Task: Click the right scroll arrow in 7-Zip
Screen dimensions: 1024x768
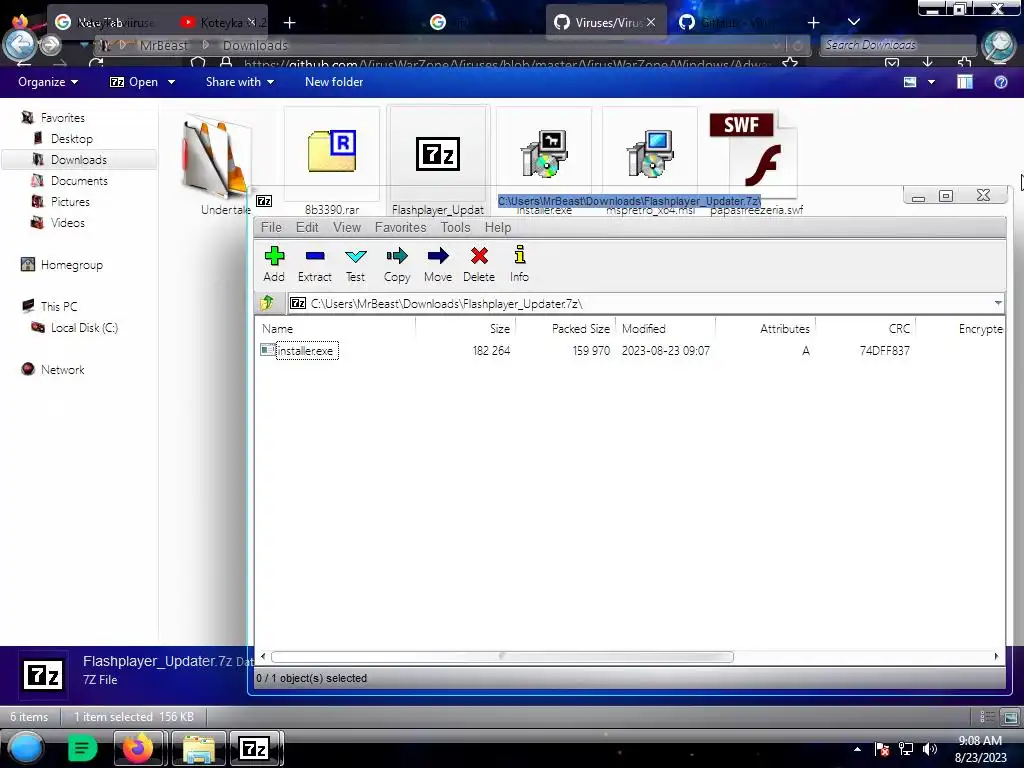Action: [996, 656]
